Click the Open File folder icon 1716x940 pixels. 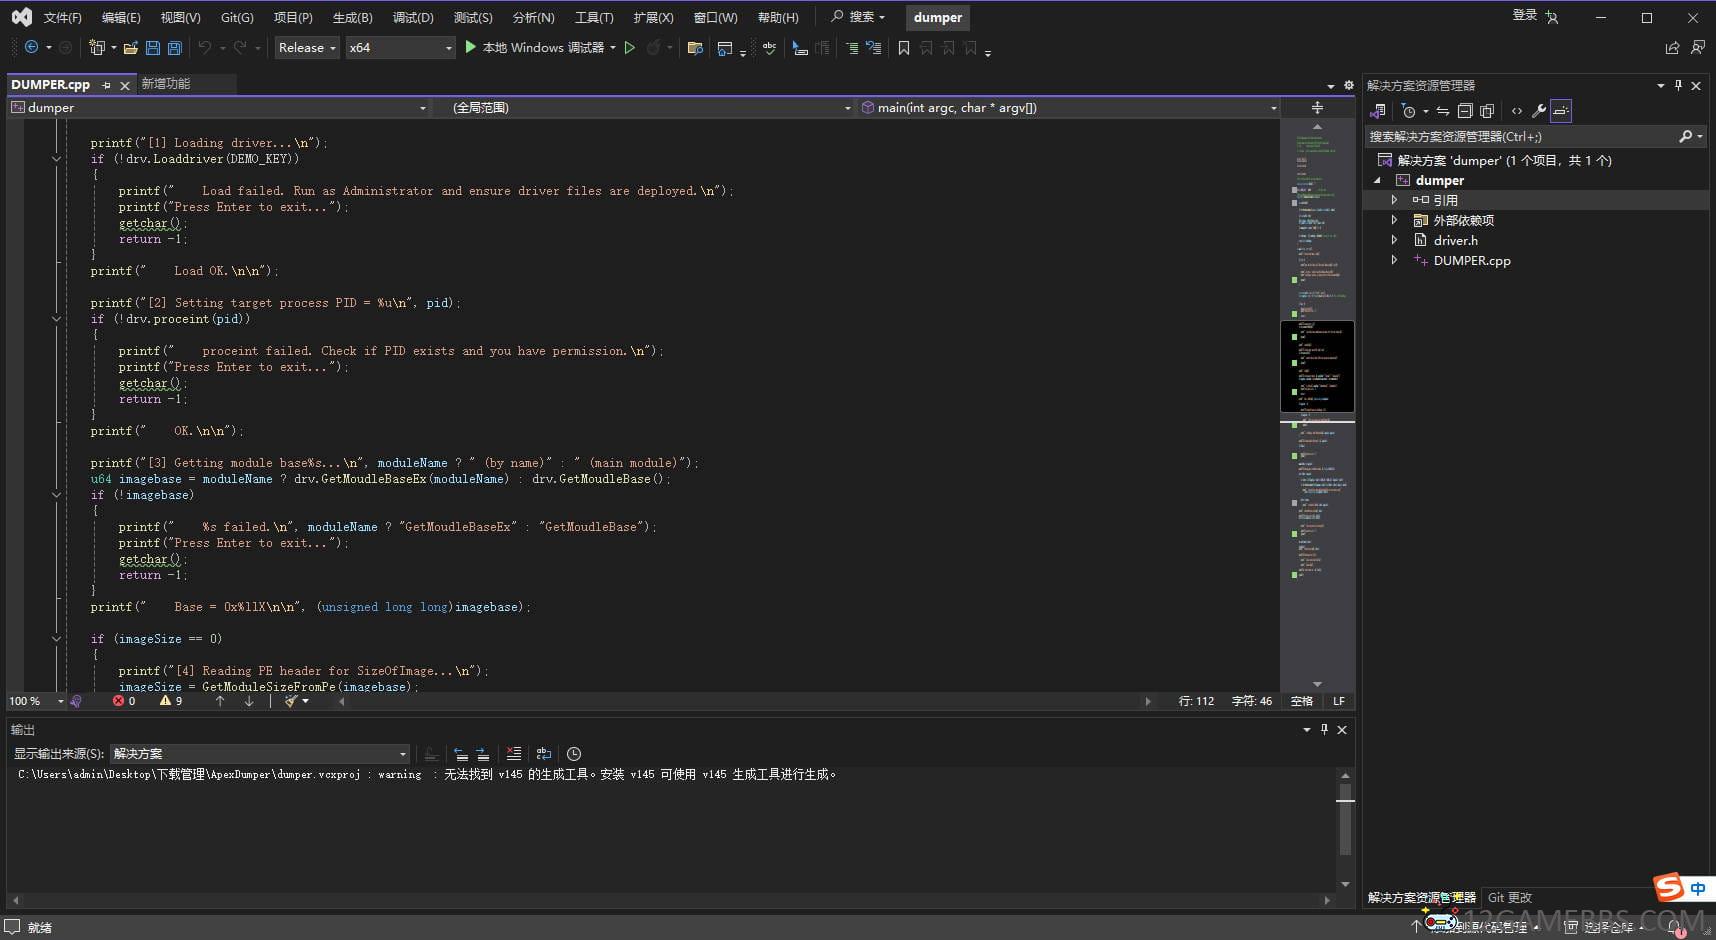tap(130, 48)
